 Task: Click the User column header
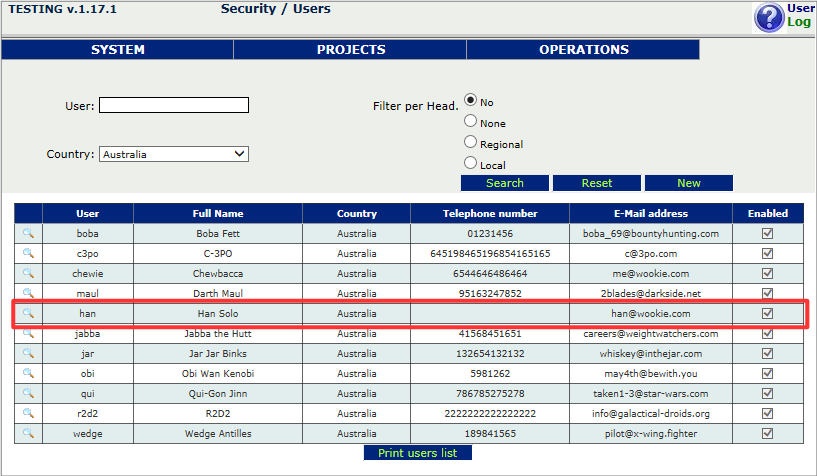coord(88,214)
